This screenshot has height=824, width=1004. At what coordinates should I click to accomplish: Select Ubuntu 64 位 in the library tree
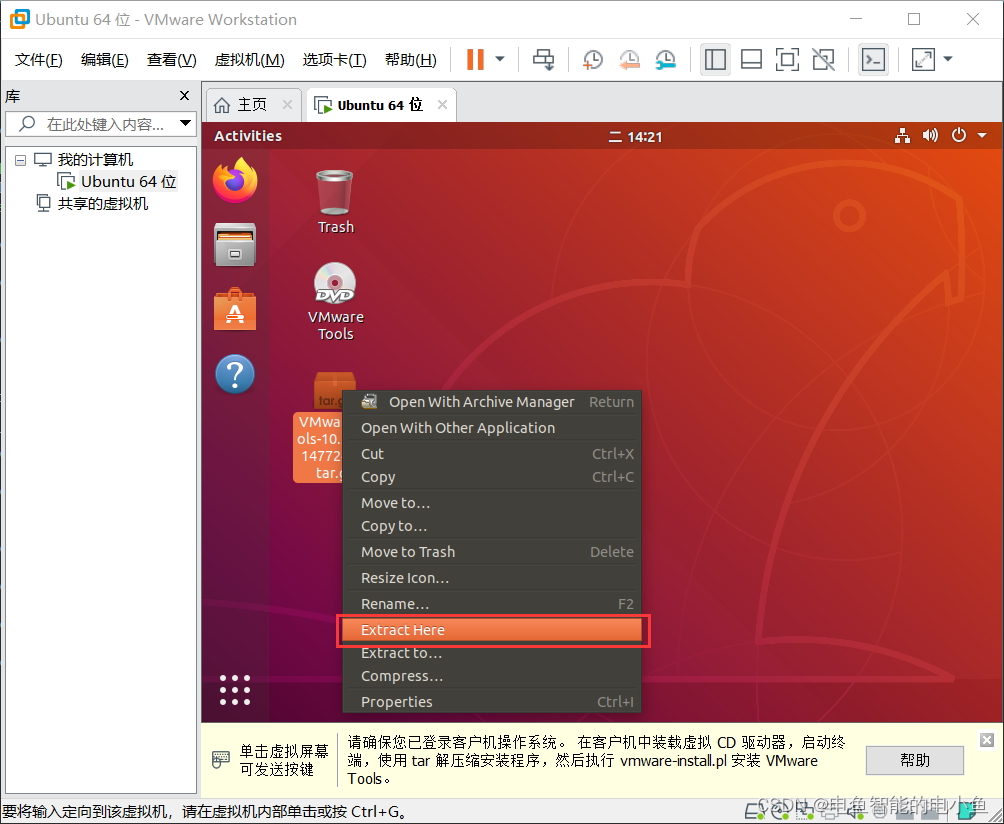(128, 182)
